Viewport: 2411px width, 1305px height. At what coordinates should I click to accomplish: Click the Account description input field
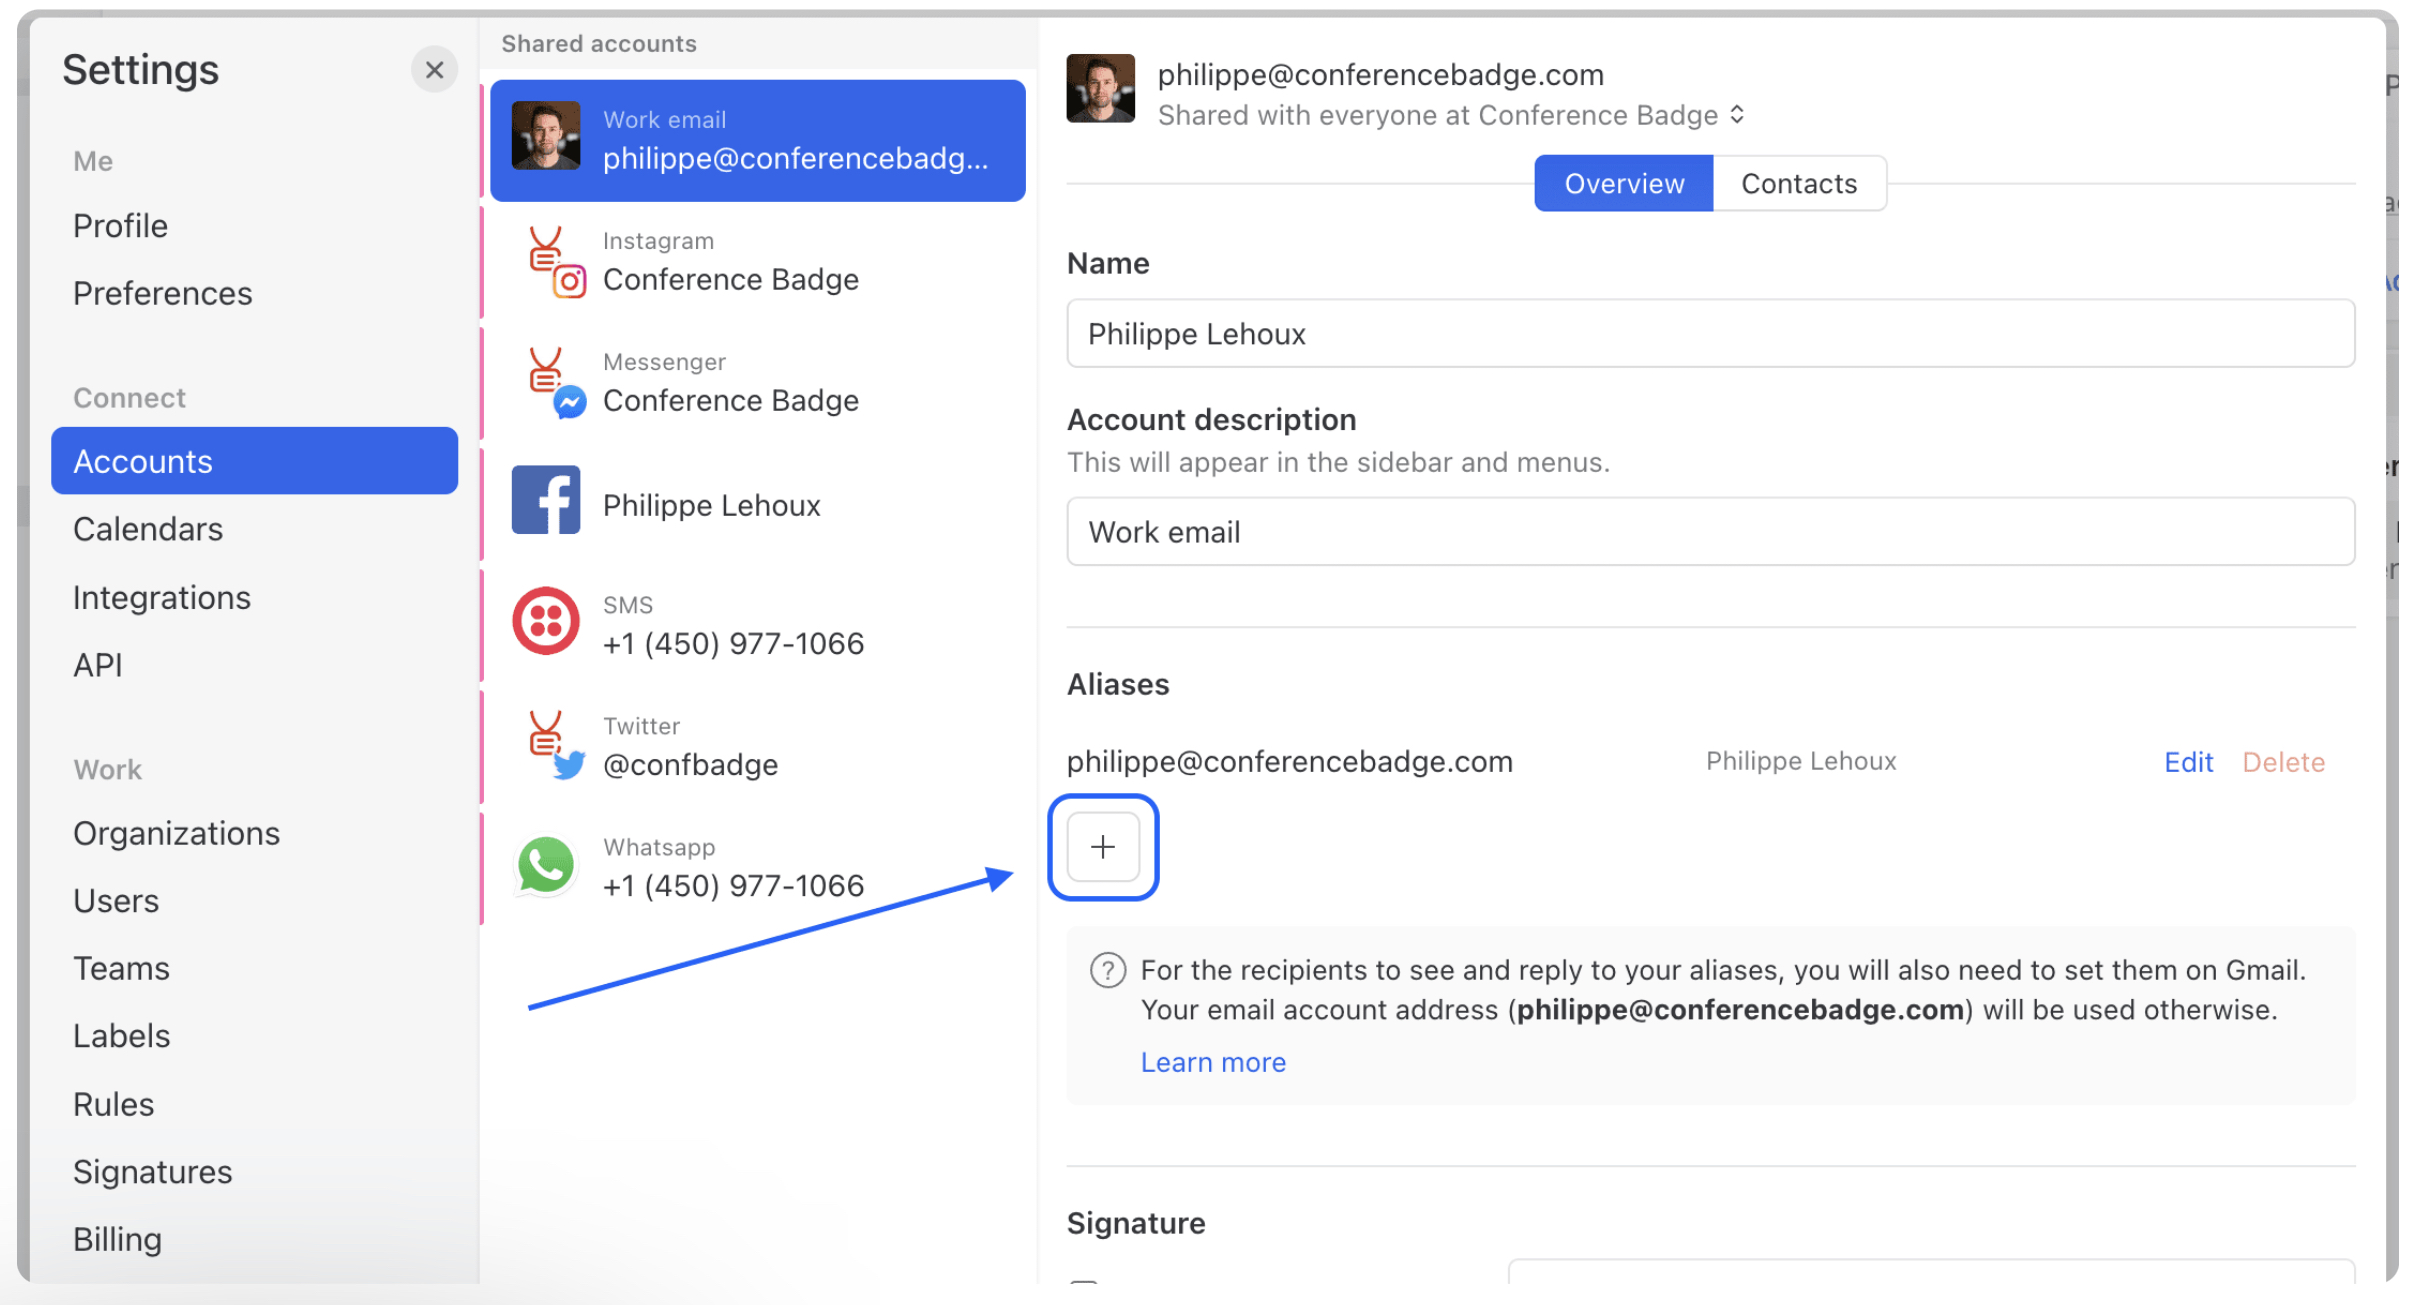click(x=1711, y=531)
